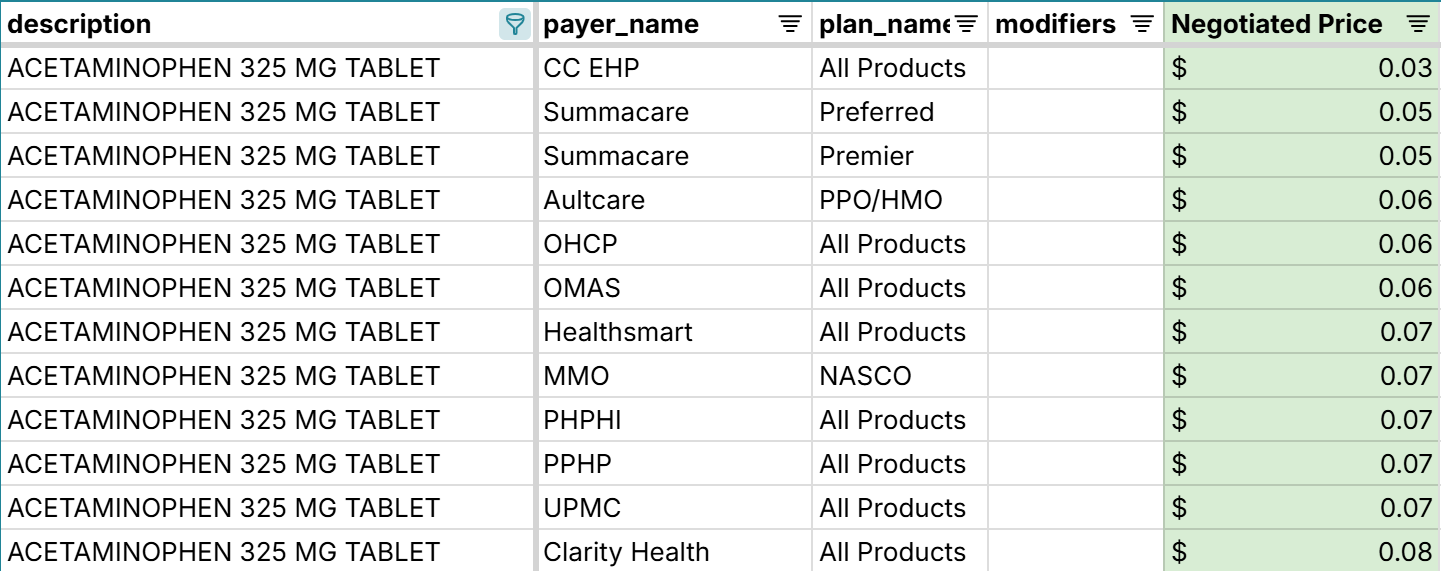Open the modifiers column filter menu
The width and height of the screenshot is (1441, 571).
click(x=1142, y=25)
